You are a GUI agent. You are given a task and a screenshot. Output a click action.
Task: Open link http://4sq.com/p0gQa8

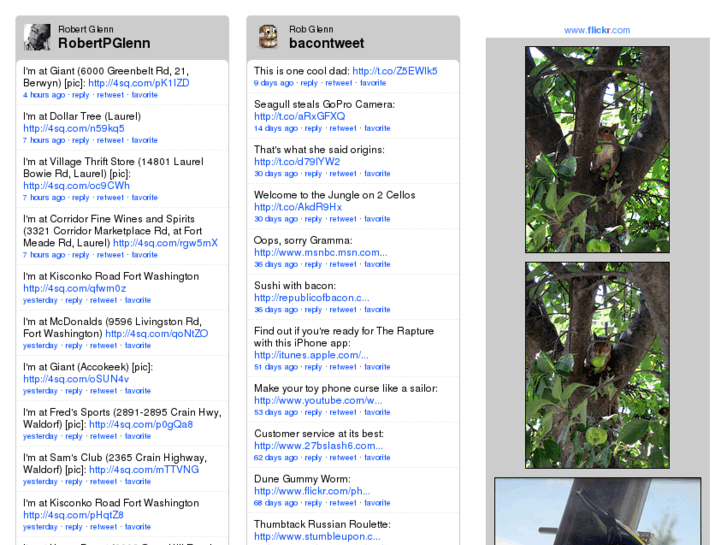pos(141,424)
